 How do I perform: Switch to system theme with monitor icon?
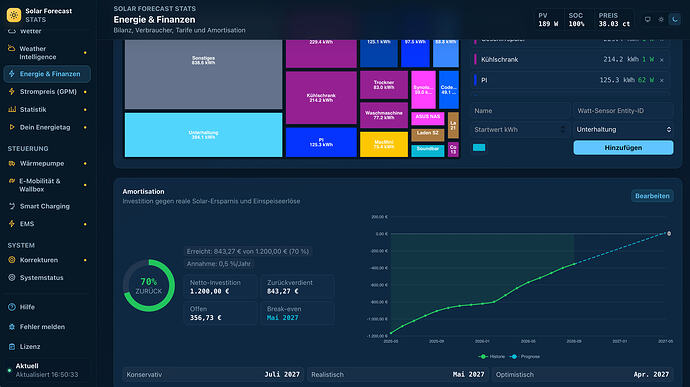click(x=647, y=19)
